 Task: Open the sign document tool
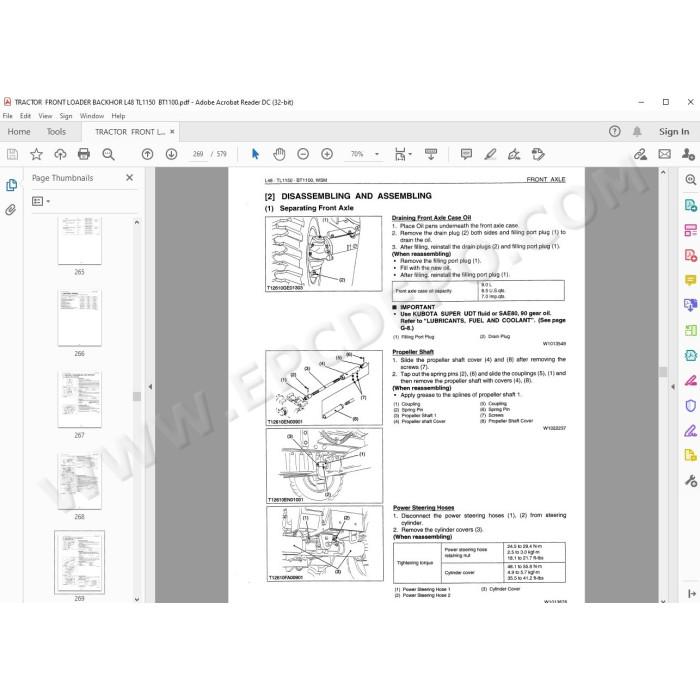514,154
